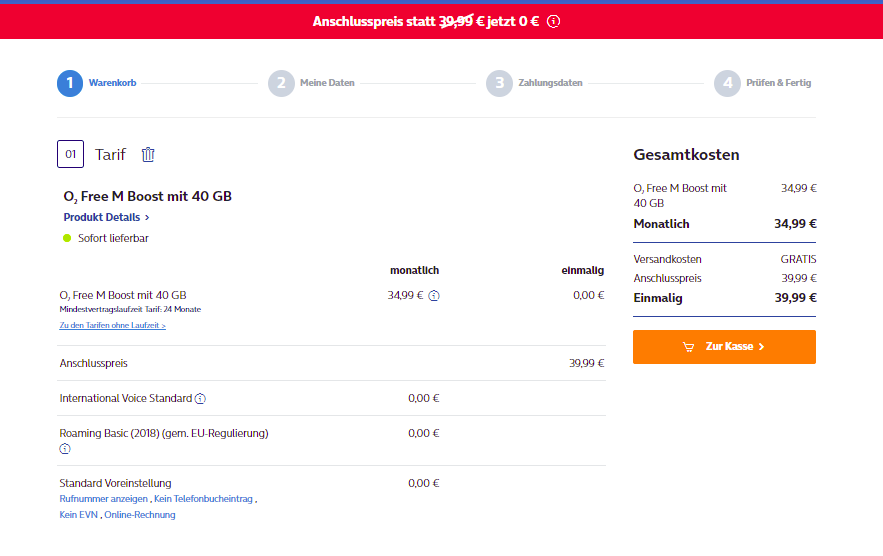
Task: Click the Einmalig total 39,99 €
Action: 795,298
